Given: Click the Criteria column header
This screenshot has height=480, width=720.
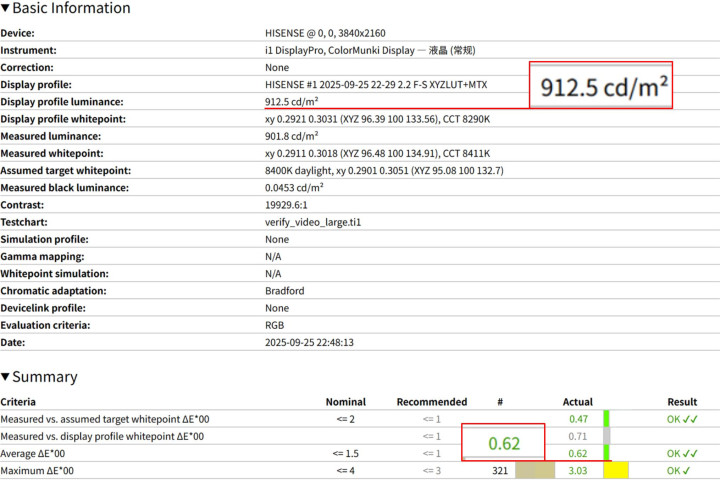Looking at the screenshot, I should point(18,402).
